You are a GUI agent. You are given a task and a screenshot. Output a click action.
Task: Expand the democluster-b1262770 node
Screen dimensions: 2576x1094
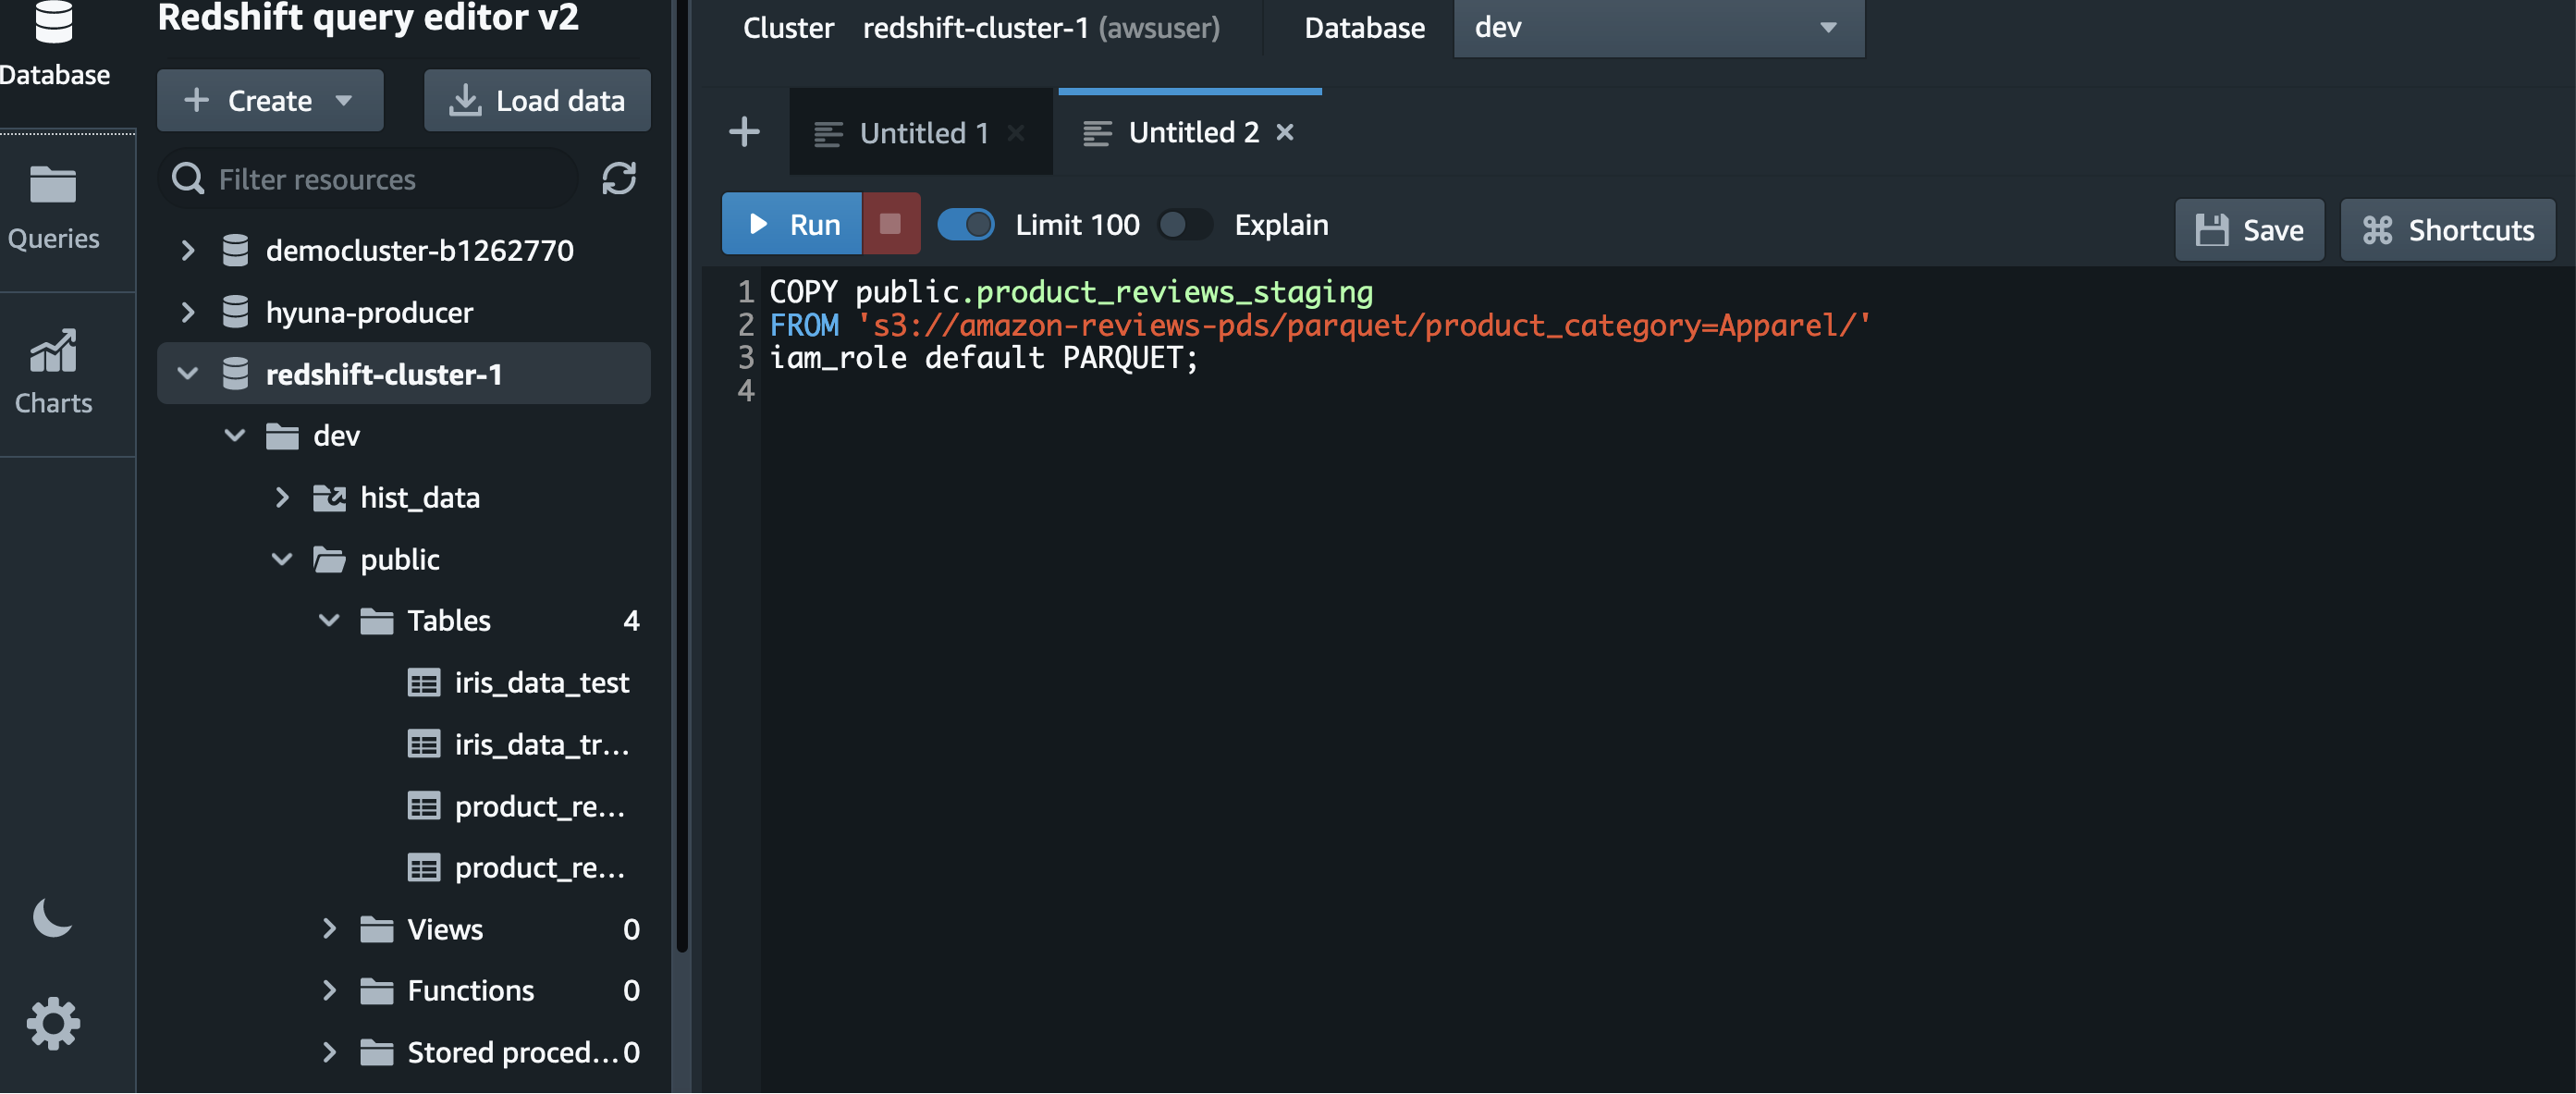click(187, 250)
